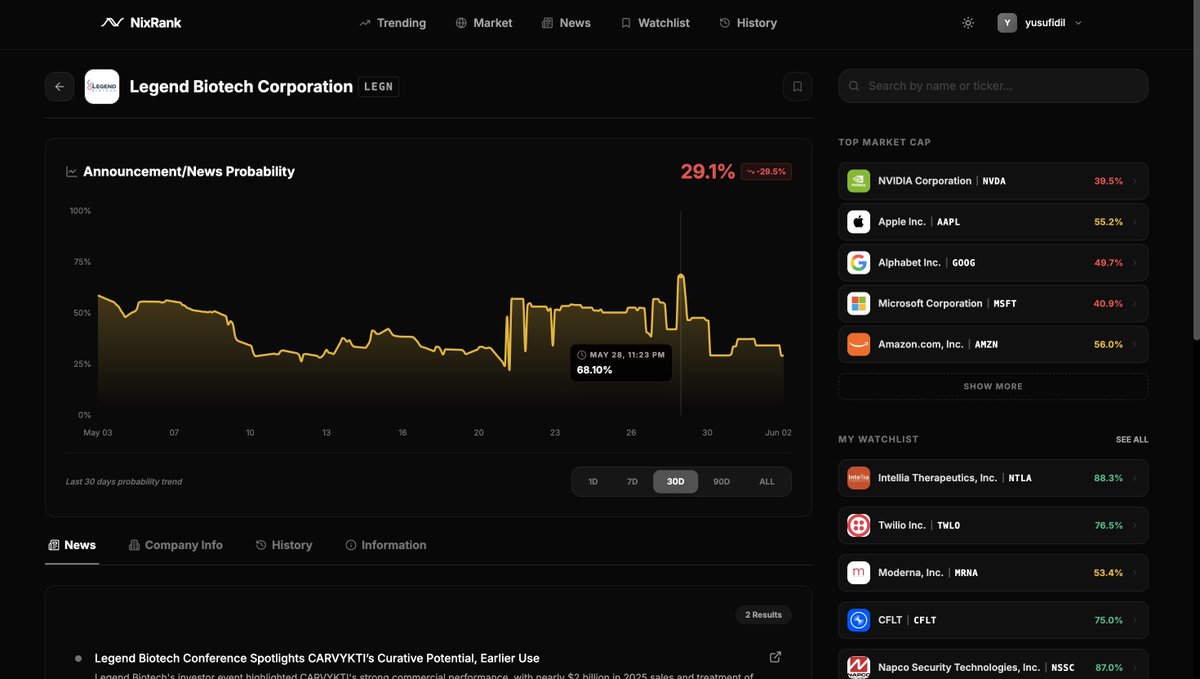This screenshot has height=679, width=1200.
Task: Bookmark Legend Biotech with the bookmark icon
Action: click(797, 86)
